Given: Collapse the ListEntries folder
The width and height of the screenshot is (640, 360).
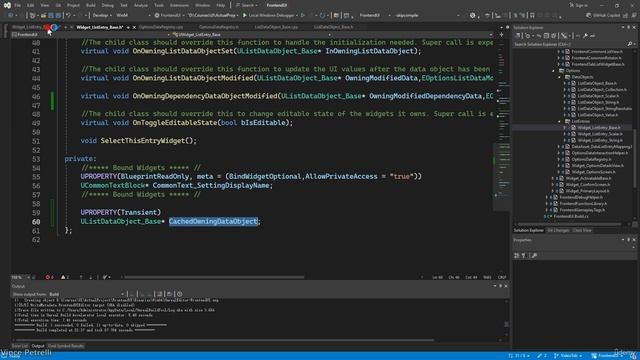Looking at the screenshot, I should [x=560, y=121].
